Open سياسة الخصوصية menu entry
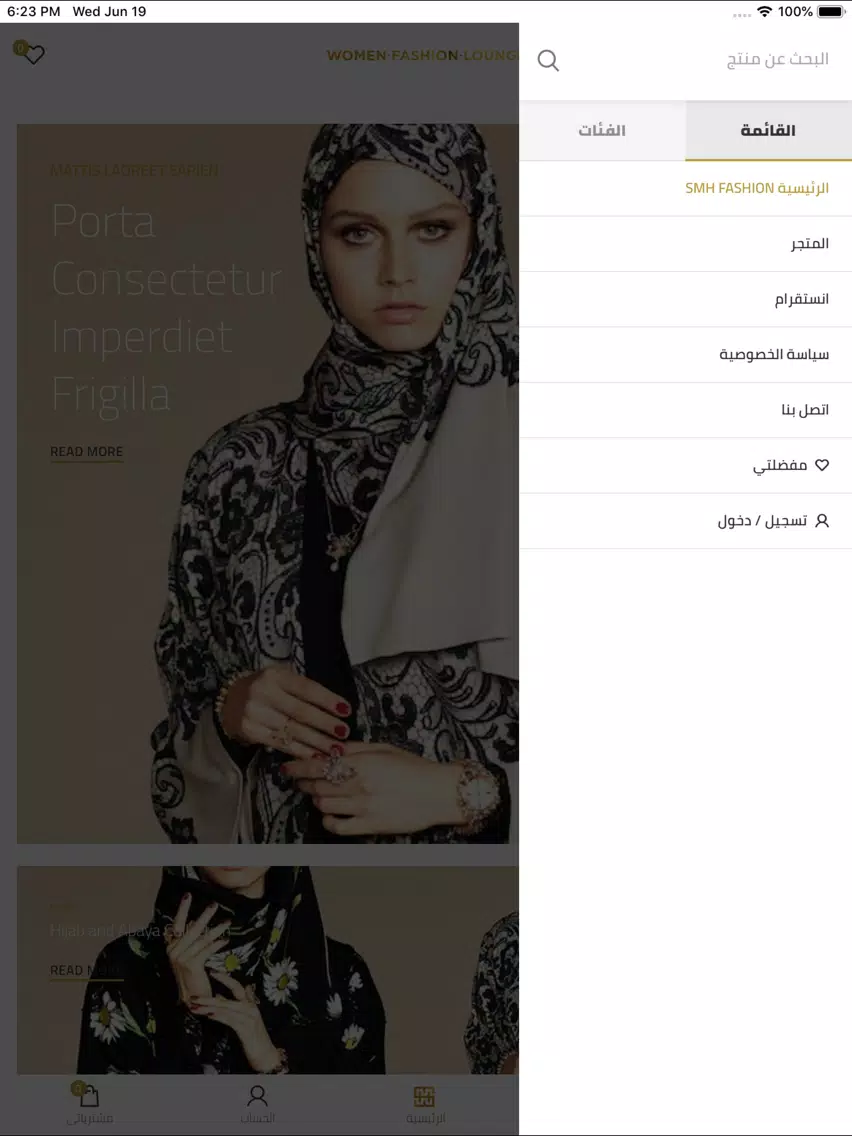 coord(685,355)
